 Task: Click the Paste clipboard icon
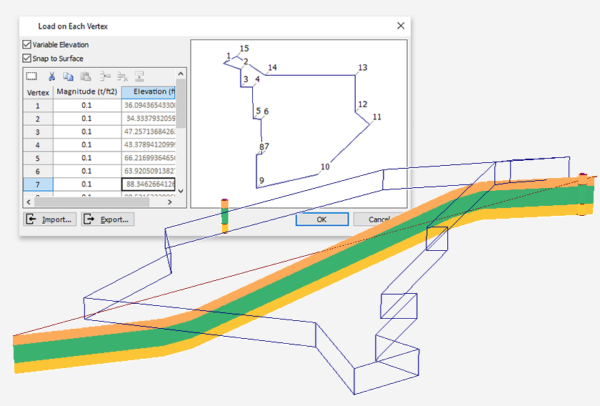point(86,76)
